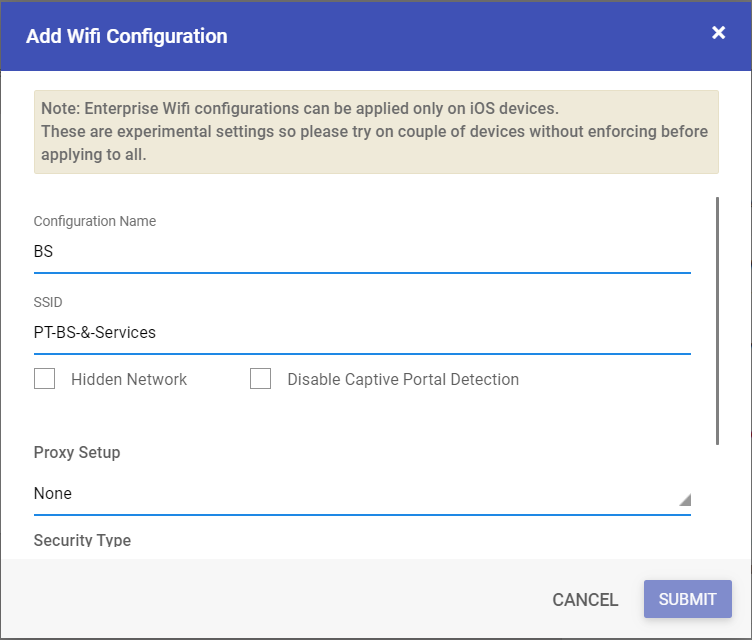Click the Security Type section label
The image size is (752, 640).
pyautogui.click(x=82, y=541)
